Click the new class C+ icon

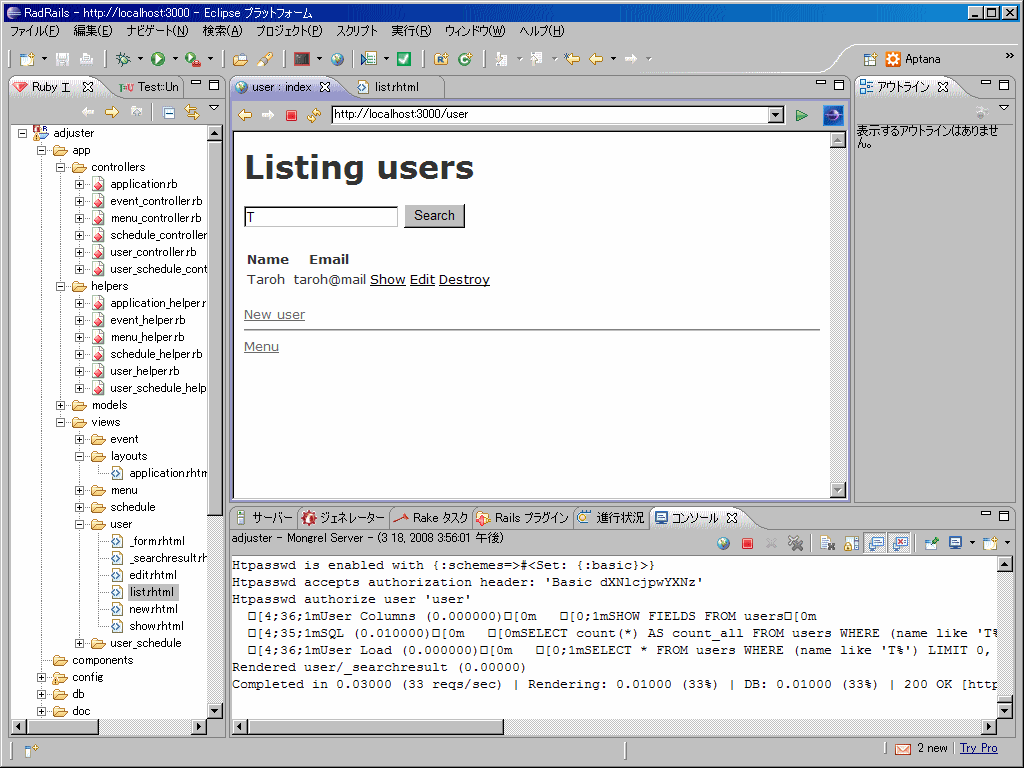(x=465, y=59)
